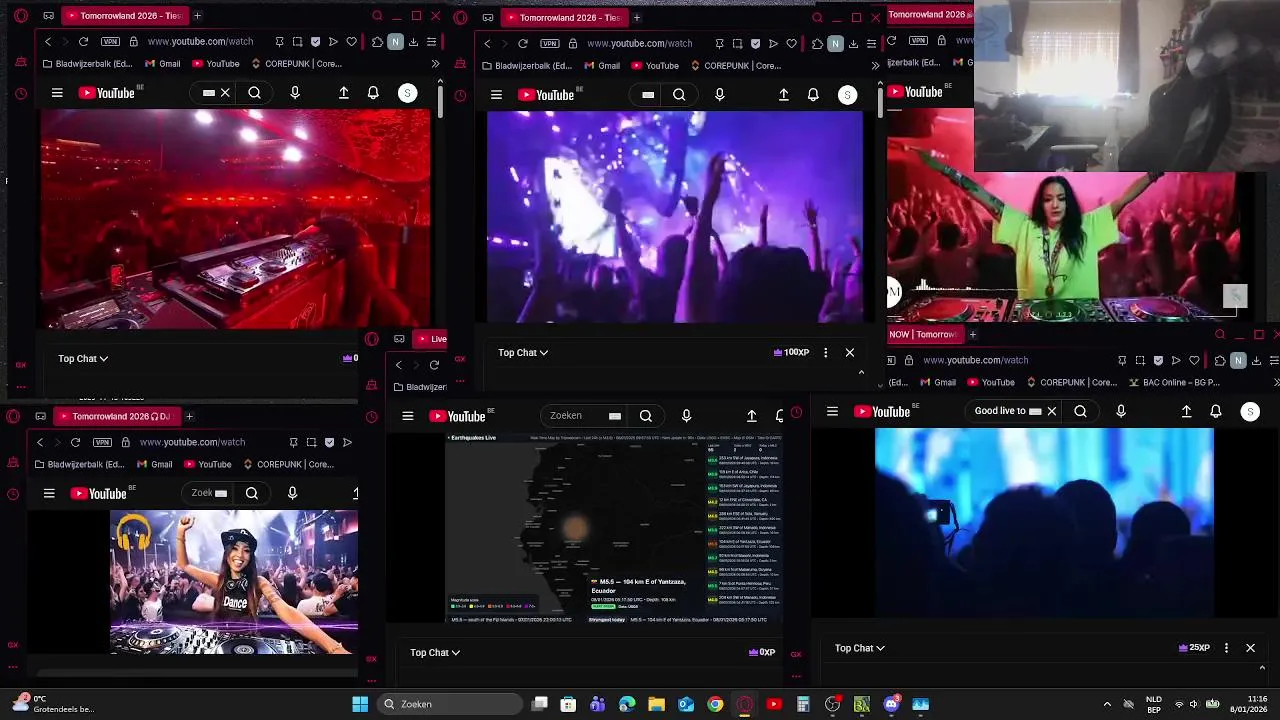Open BAC Online bookmark in bottom-right window
This screenshot has width=1280, height=720.
pos(1175,382)
